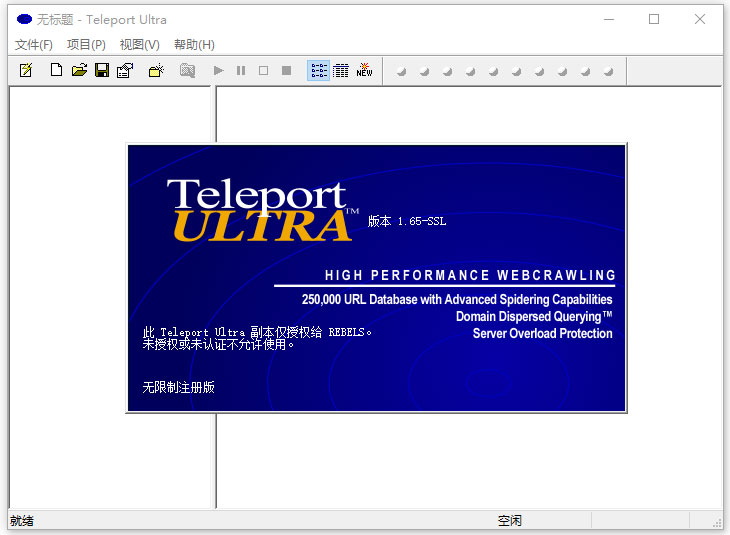Click the 无限制注册版 text on the splash
The image size is (730, 535).
pyautogui.click(x=178, y=387)
